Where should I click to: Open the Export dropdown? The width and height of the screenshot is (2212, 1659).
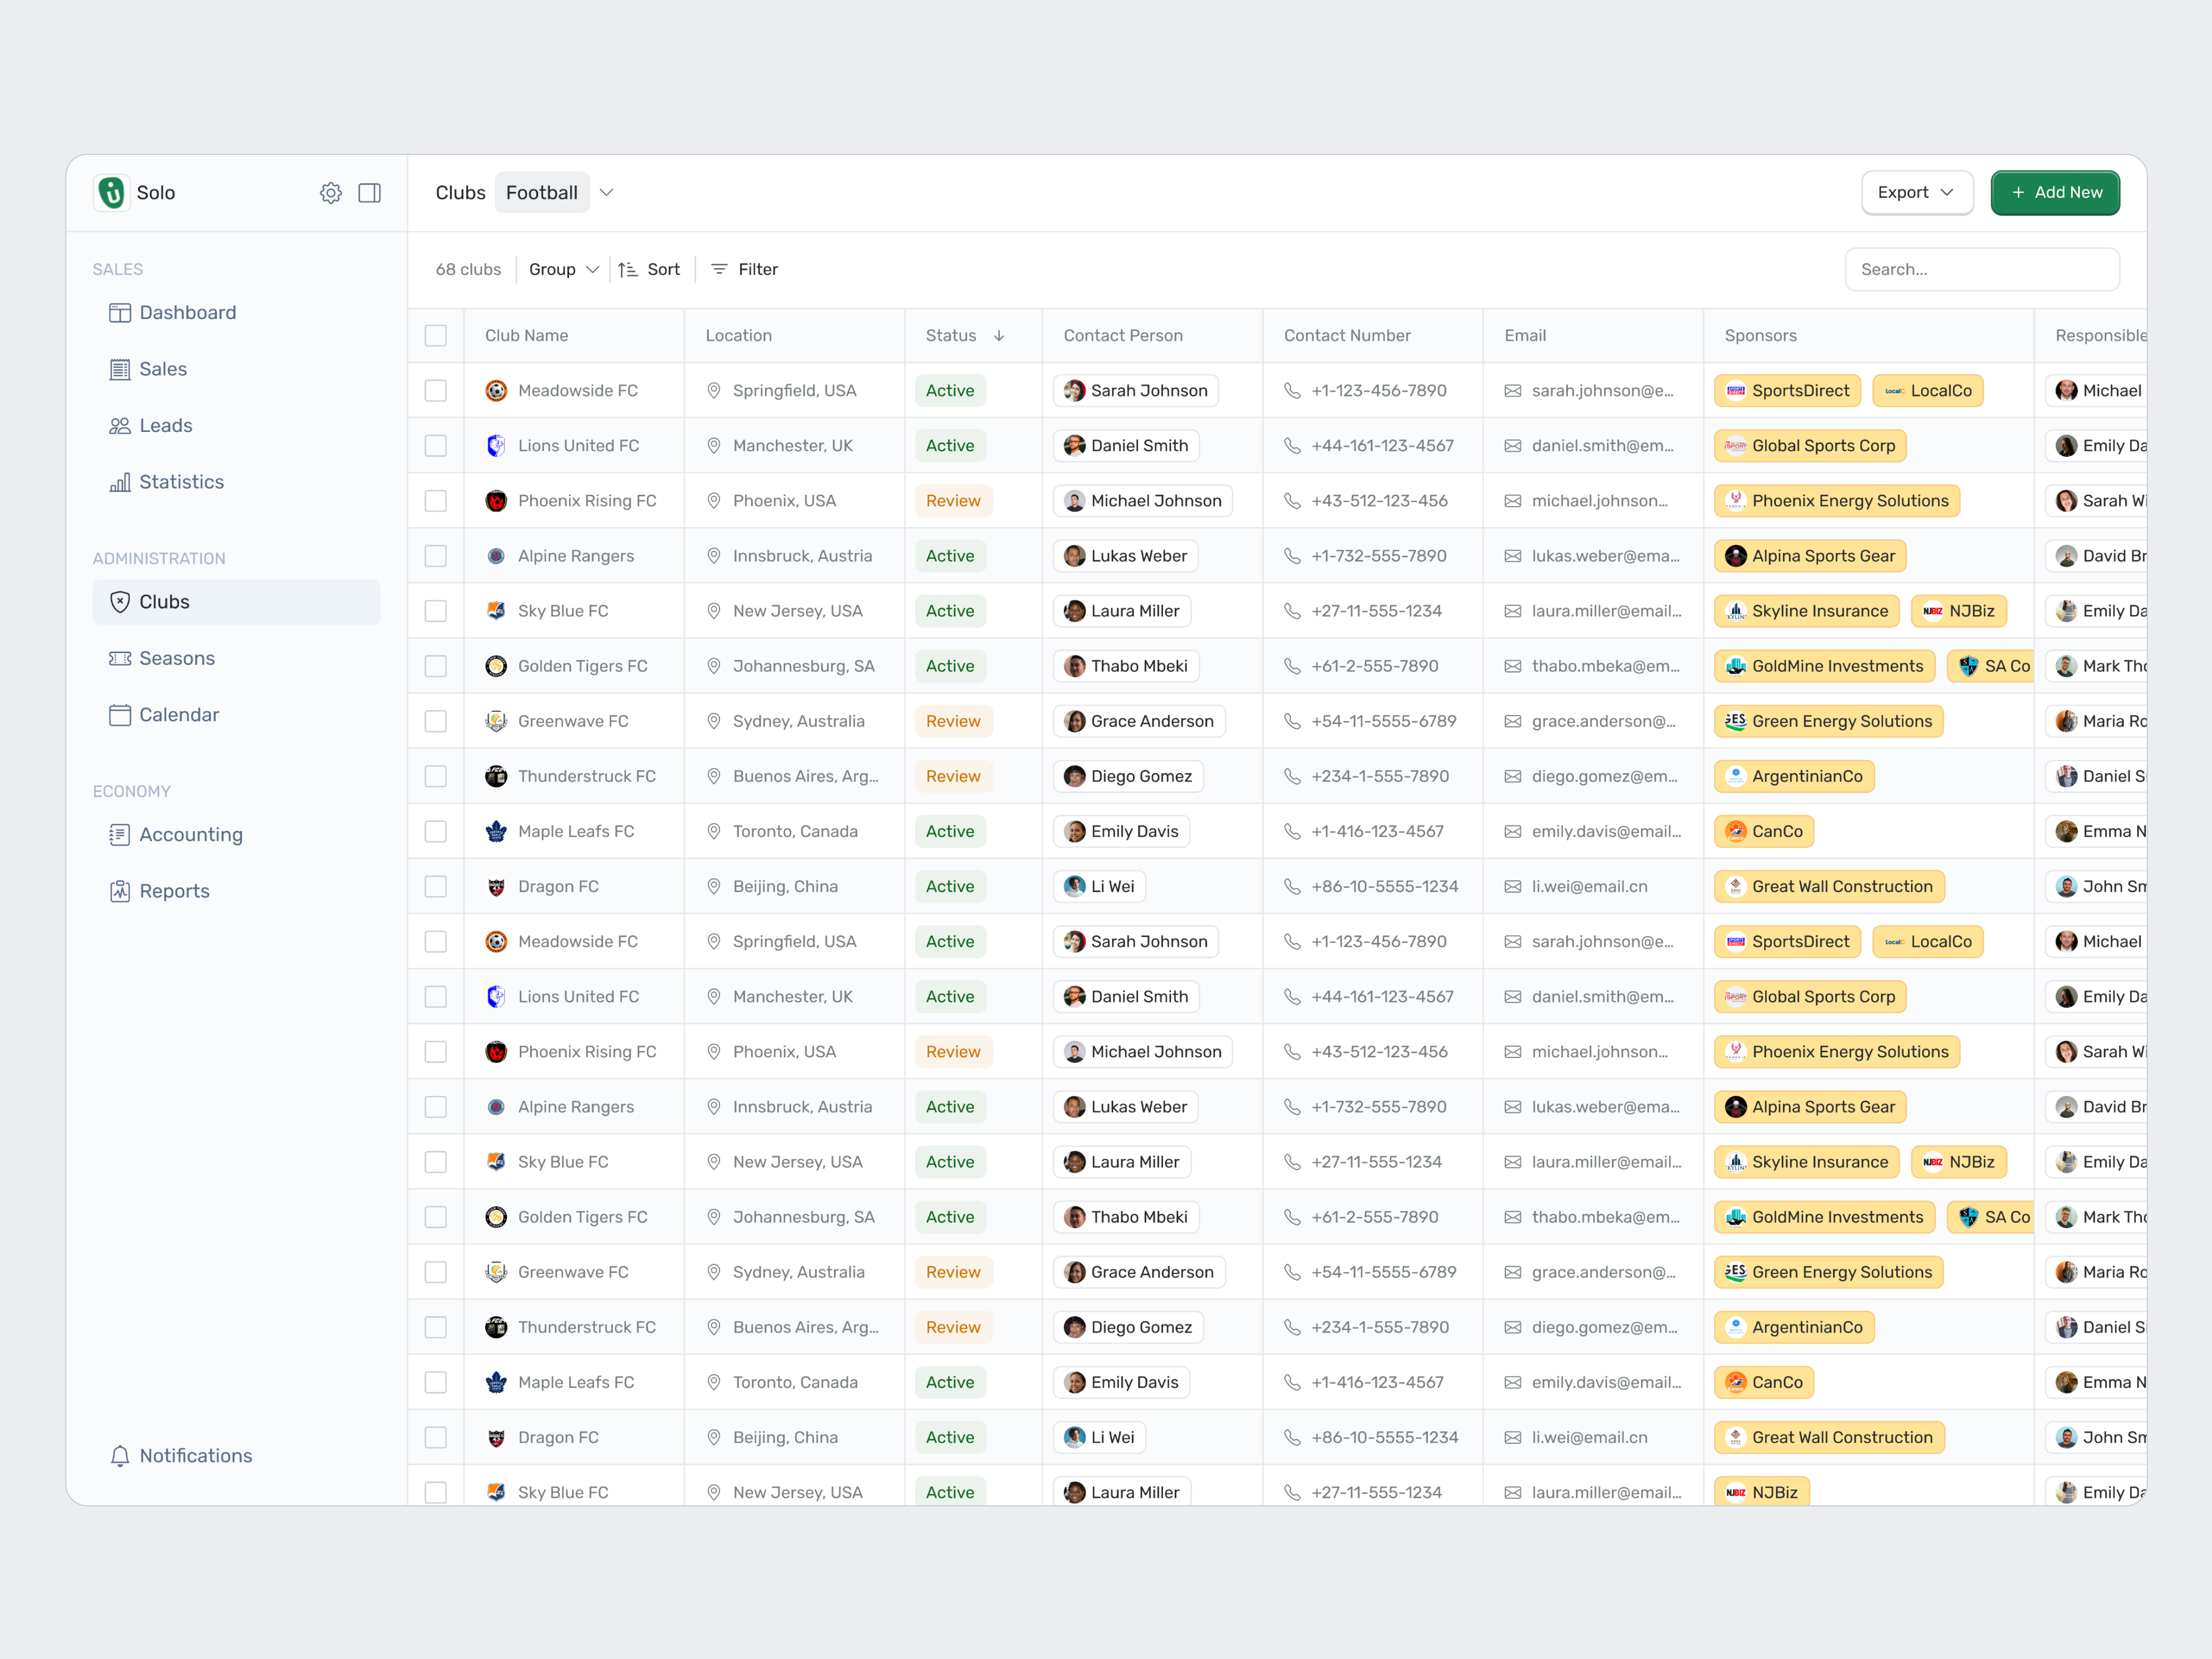point(1917,192)
